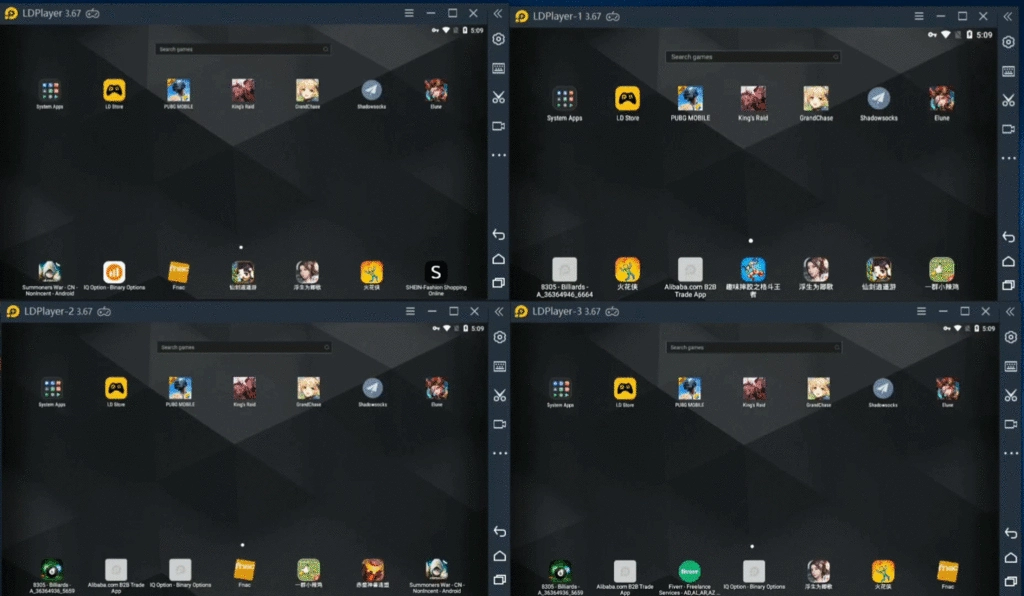
Task: Open the LD Store app
Action: point(114,89)
